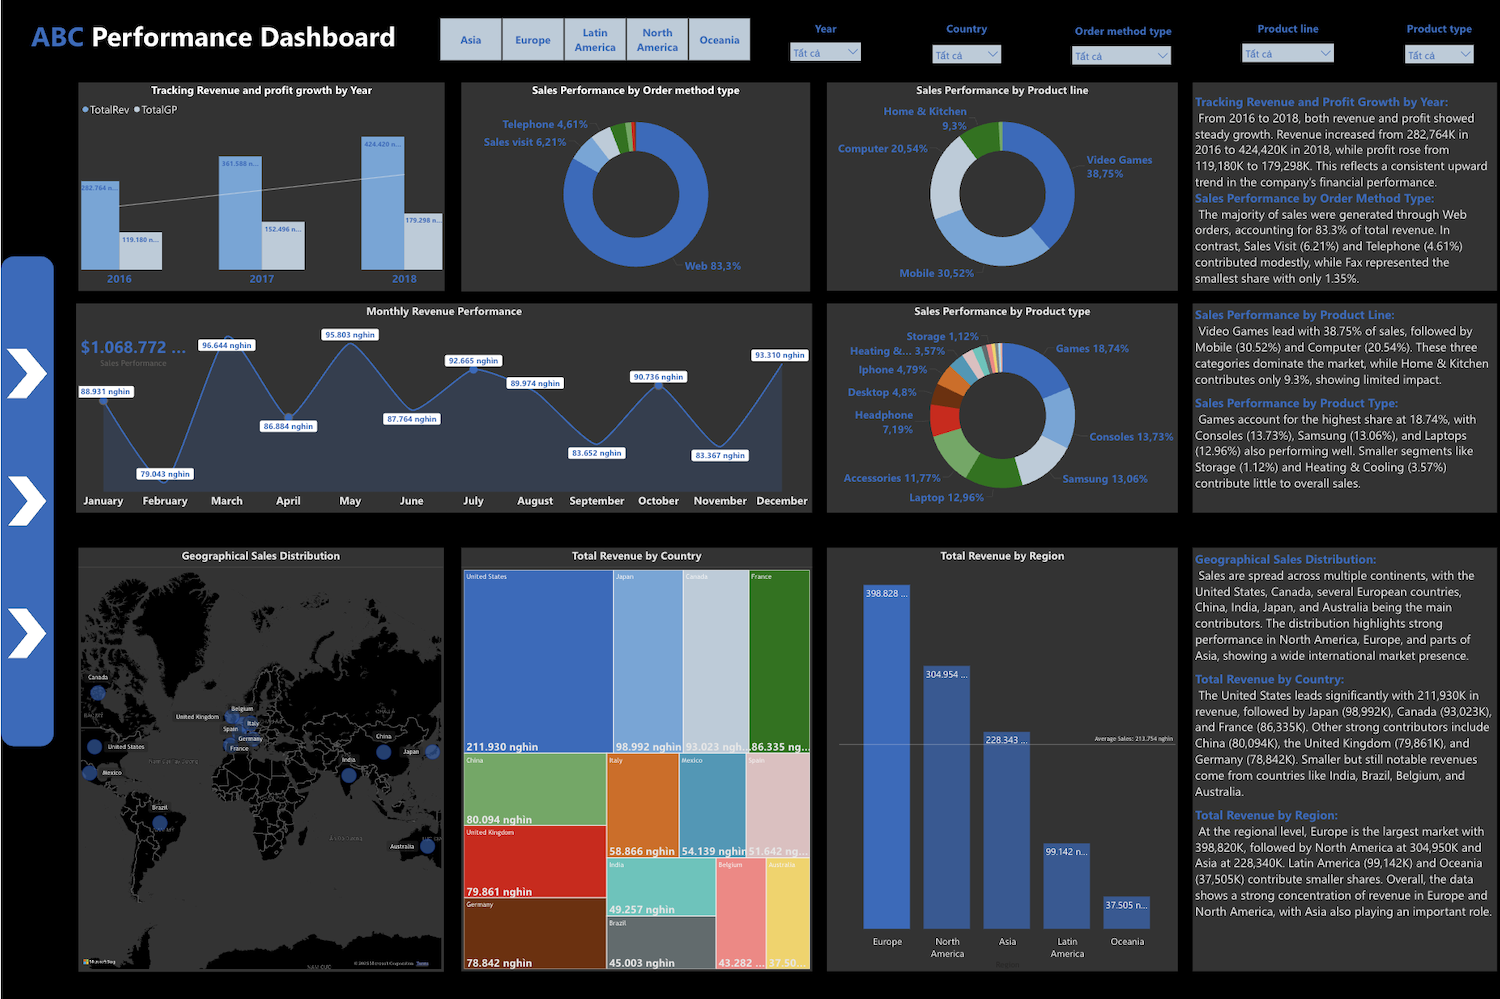
Task: Select the United States bubble on the map
Action: point(94,747)
